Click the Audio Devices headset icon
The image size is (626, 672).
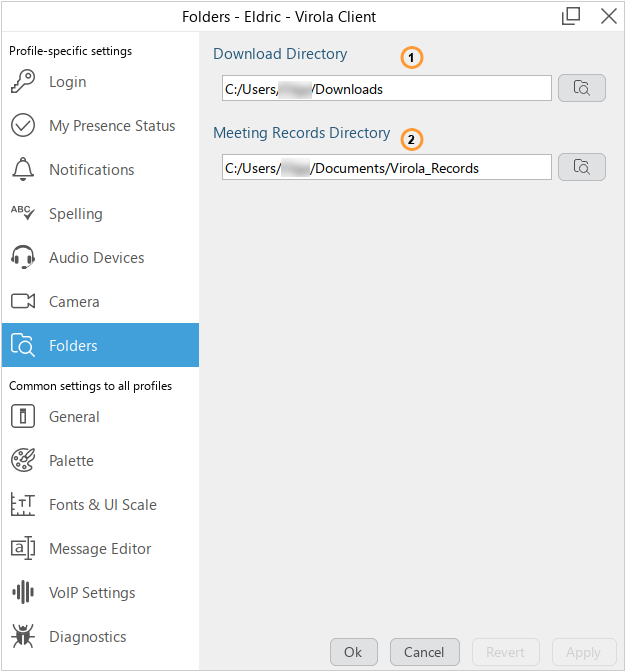[23, 258]
